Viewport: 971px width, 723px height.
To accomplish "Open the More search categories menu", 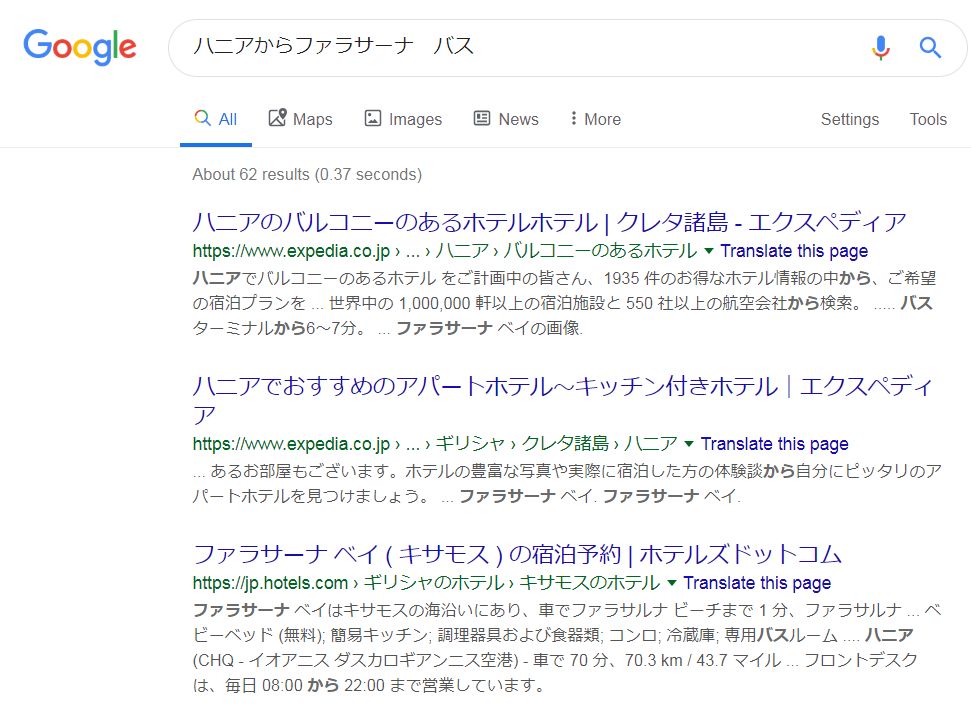I will pyautogui.click(x=596, y=119).
